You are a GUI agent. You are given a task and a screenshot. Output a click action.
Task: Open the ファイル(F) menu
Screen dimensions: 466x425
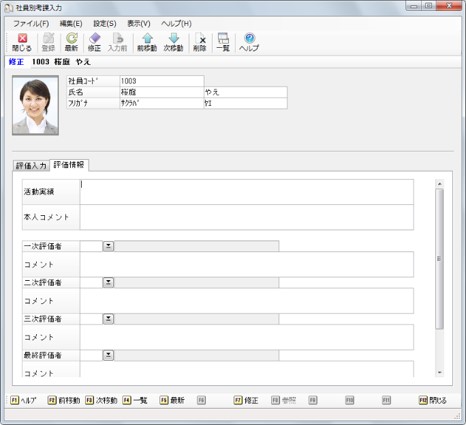click(x=31, y=24)
